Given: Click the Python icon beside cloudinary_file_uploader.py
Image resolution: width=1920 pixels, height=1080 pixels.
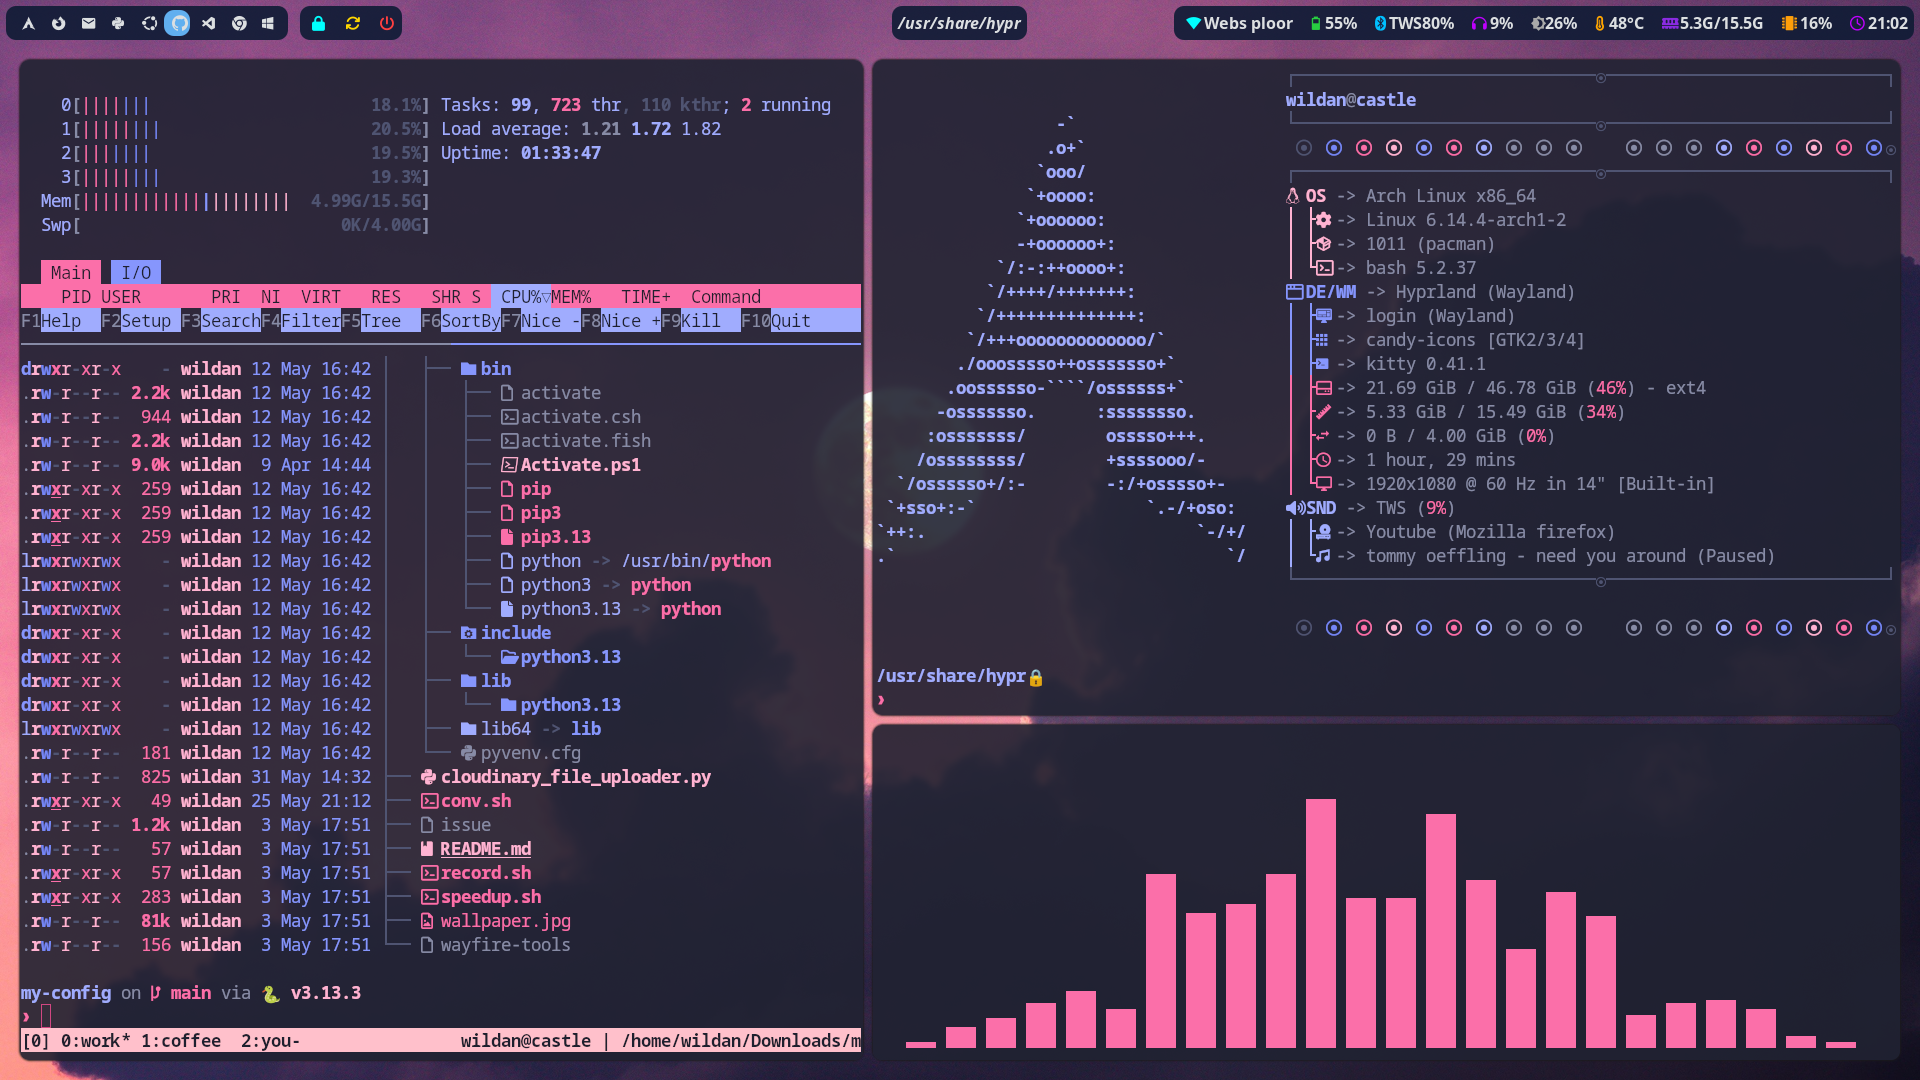Looking at the screenshot, I should 428,777.
